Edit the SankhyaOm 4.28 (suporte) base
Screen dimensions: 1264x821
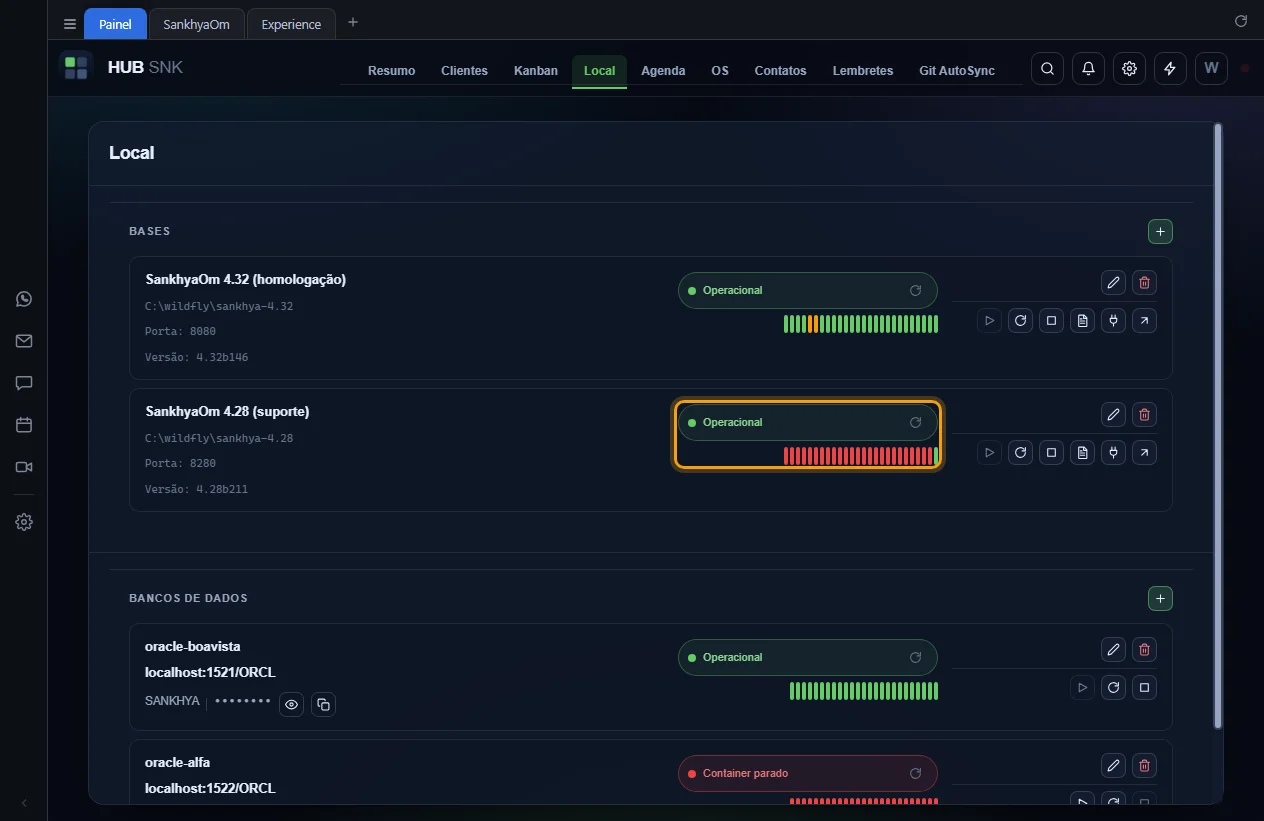coord(1113,414)
